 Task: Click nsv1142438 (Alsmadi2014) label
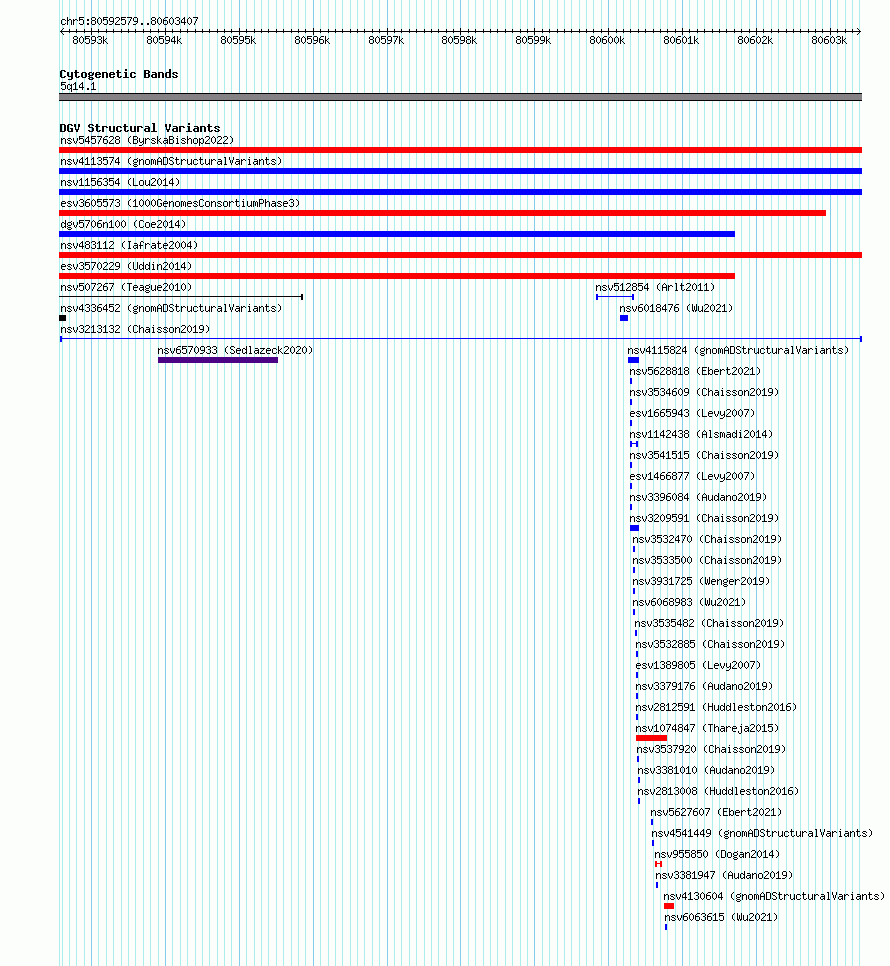coord(701,434)
